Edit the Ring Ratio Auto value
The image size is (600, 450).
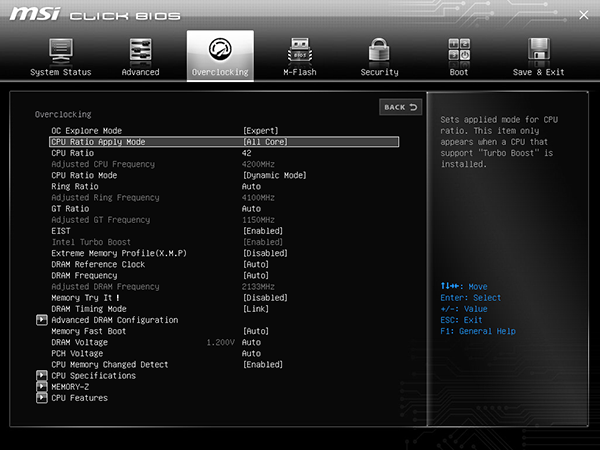click(x=251, y=186)
